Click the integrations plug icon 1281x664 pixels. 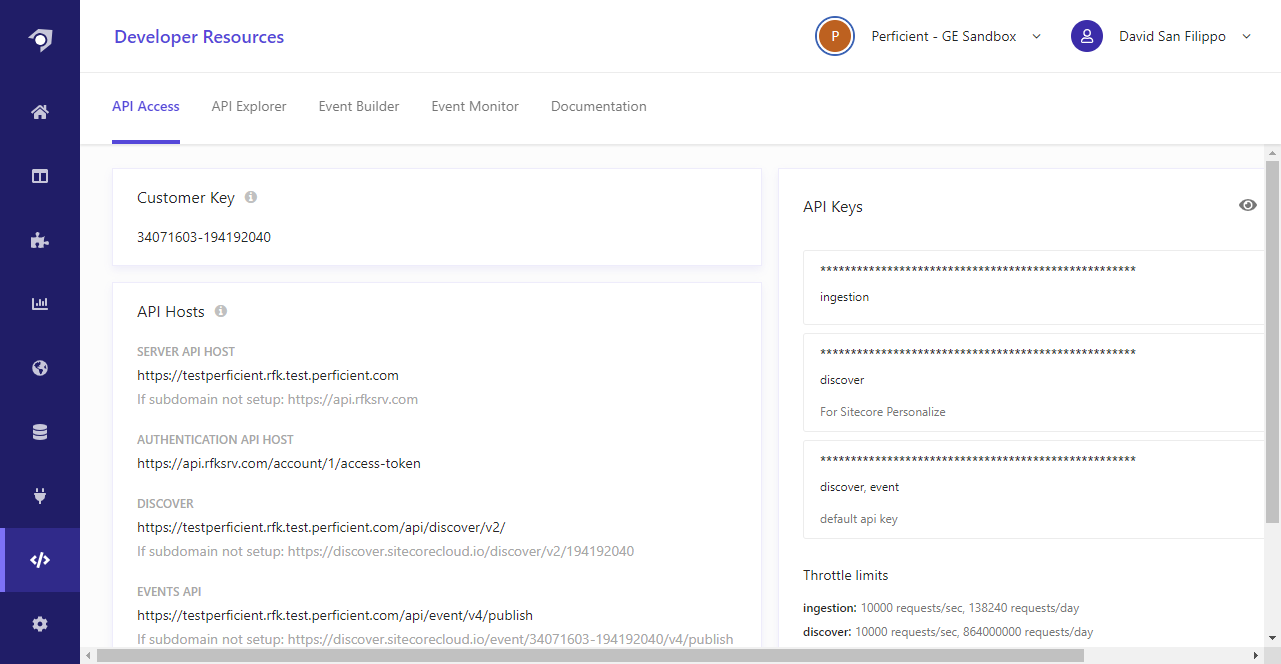[39, 495]
